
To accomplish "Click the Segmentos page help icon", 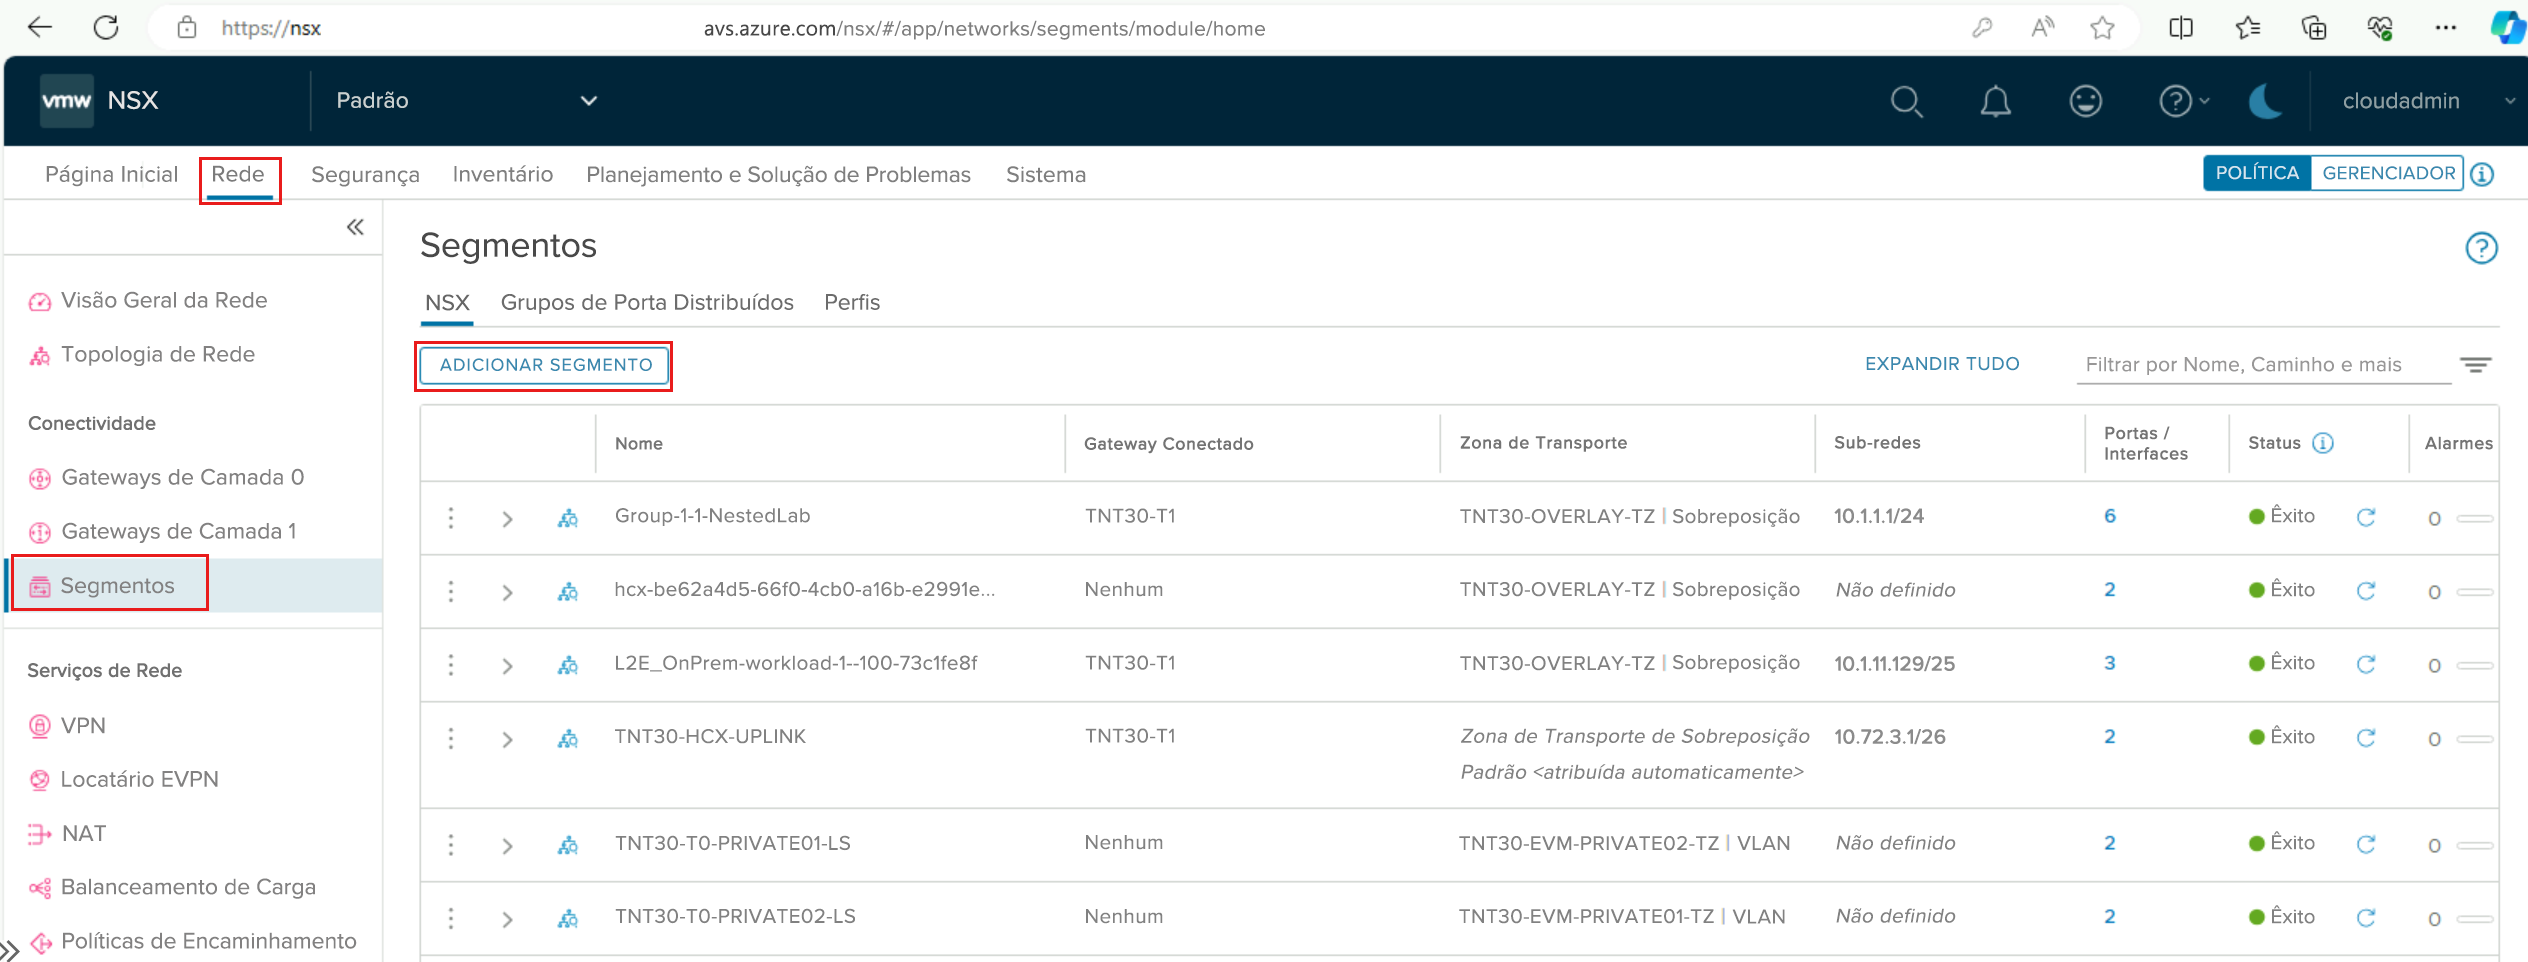I will 2481,248.
